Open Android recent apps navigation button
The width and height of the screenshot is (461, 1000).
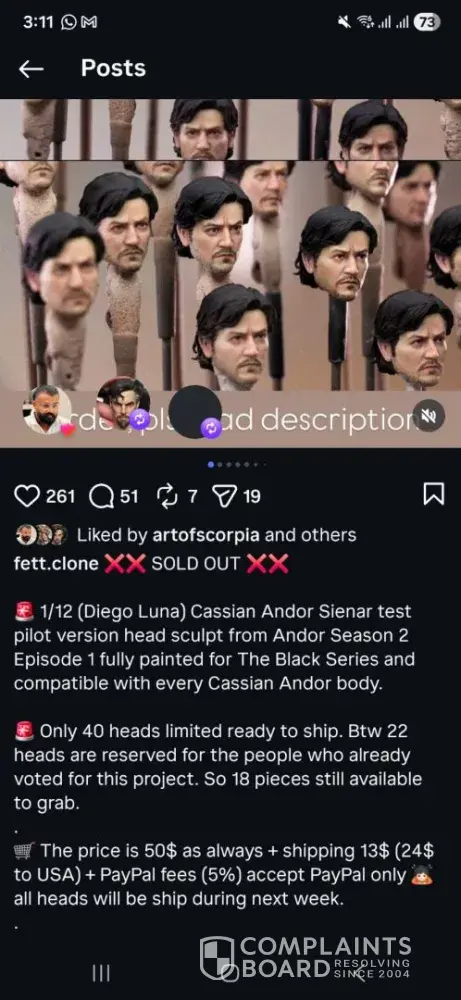click(101, 973)
